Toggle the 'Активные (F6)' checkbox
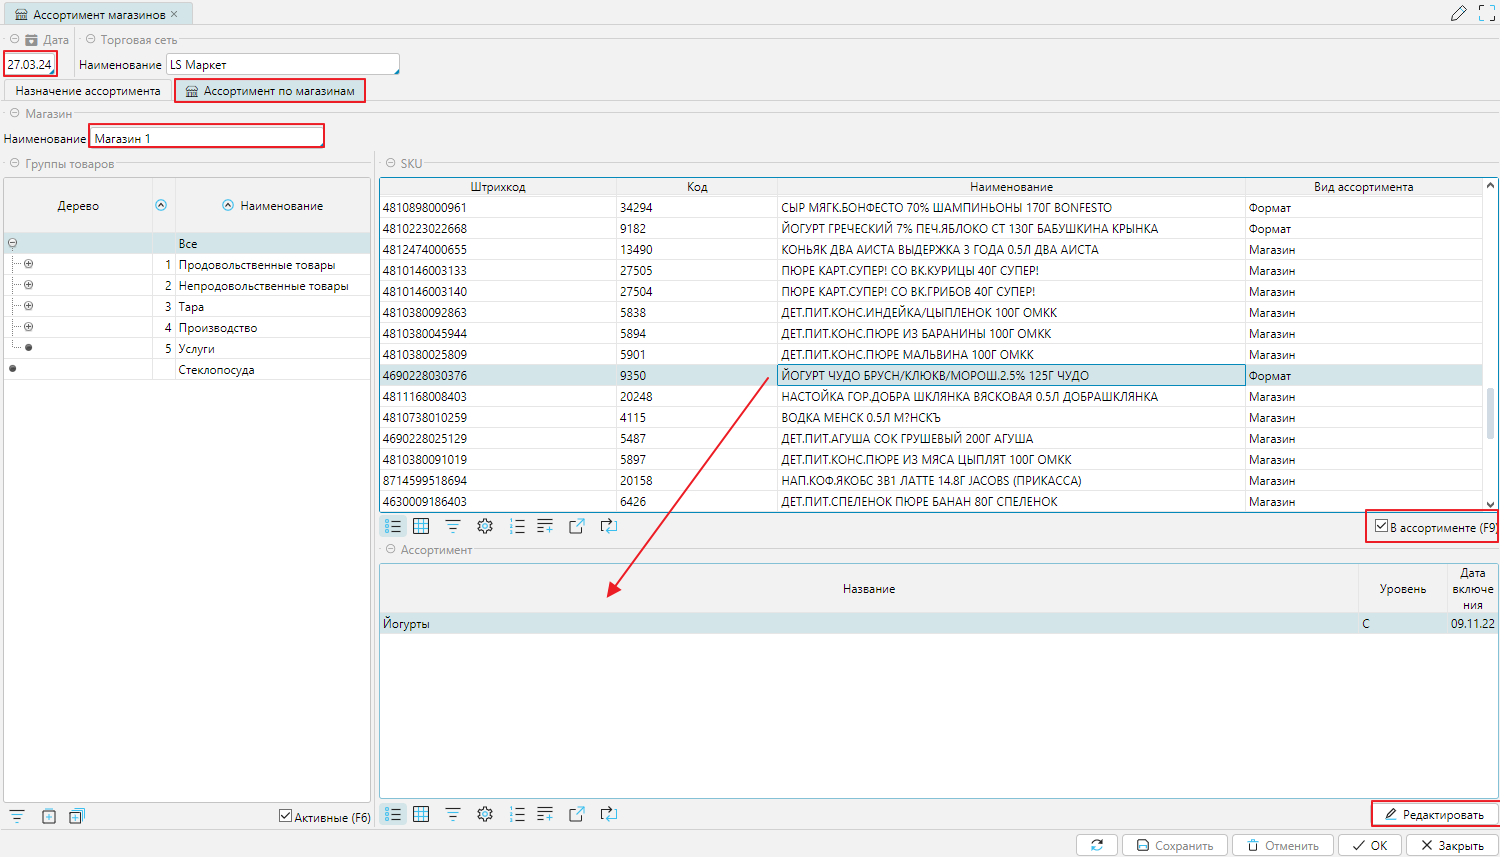This screenshot has height=857, width=1500. (285, 816)
